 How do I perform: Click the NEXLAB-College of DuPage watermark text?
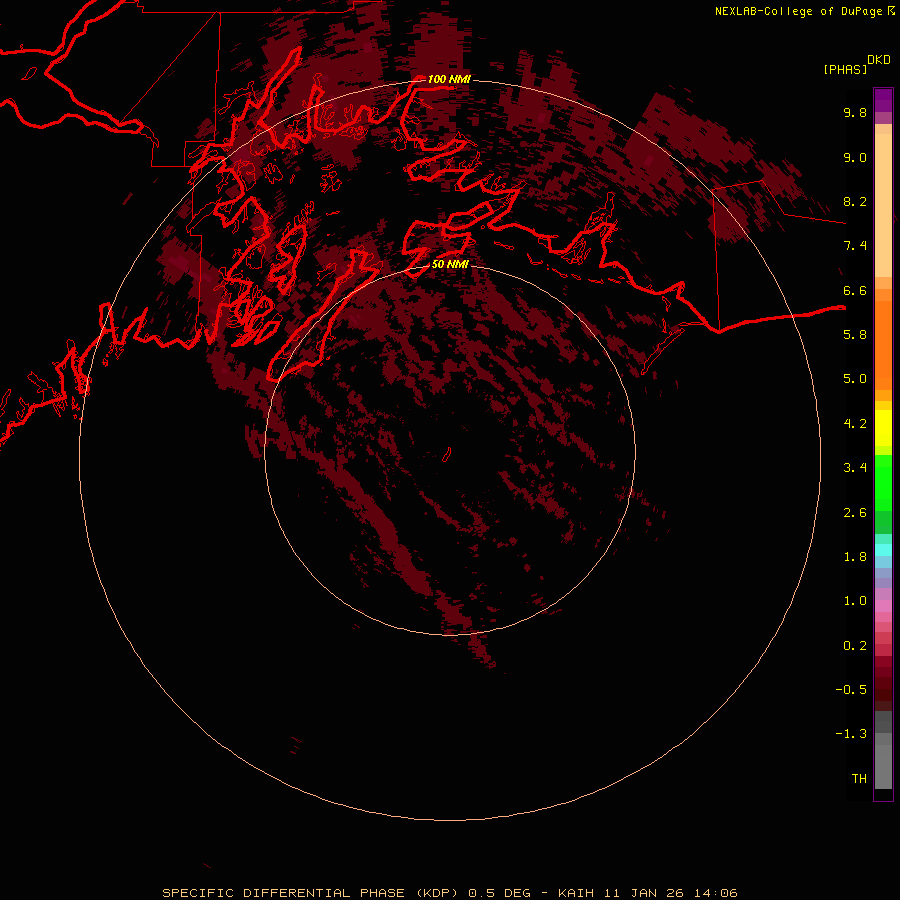click(798, 11)
